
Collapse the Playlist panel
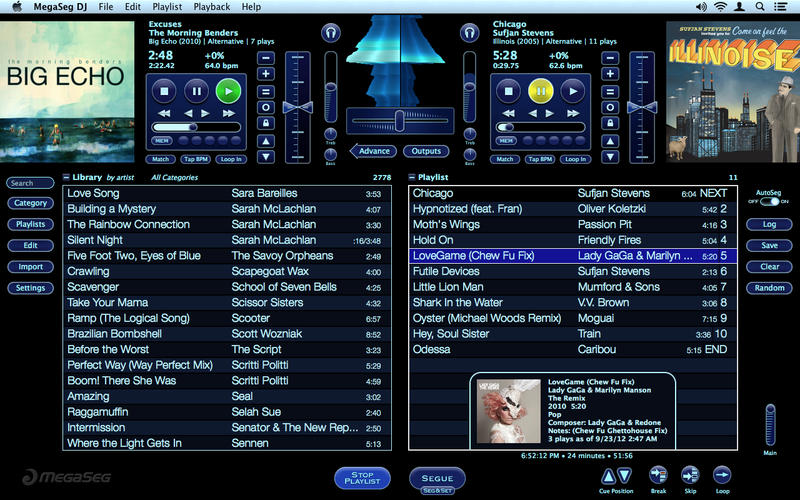(x=413, y=177)
